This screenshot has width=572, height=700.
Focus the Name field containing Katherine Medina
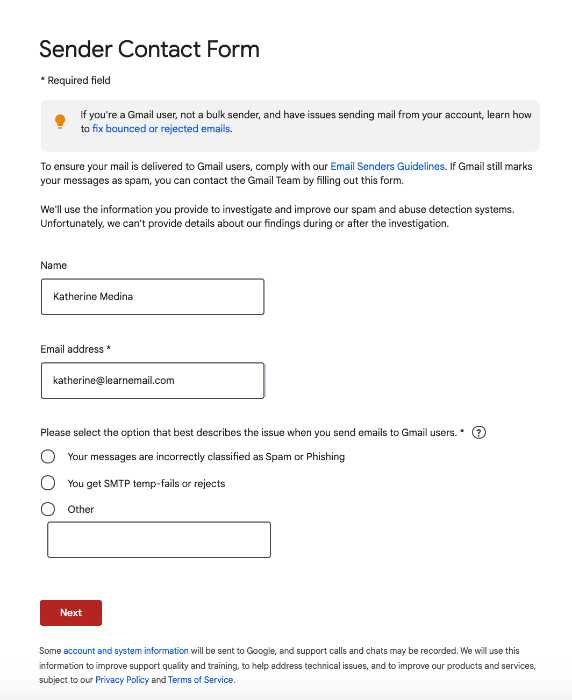pos(153,297)
